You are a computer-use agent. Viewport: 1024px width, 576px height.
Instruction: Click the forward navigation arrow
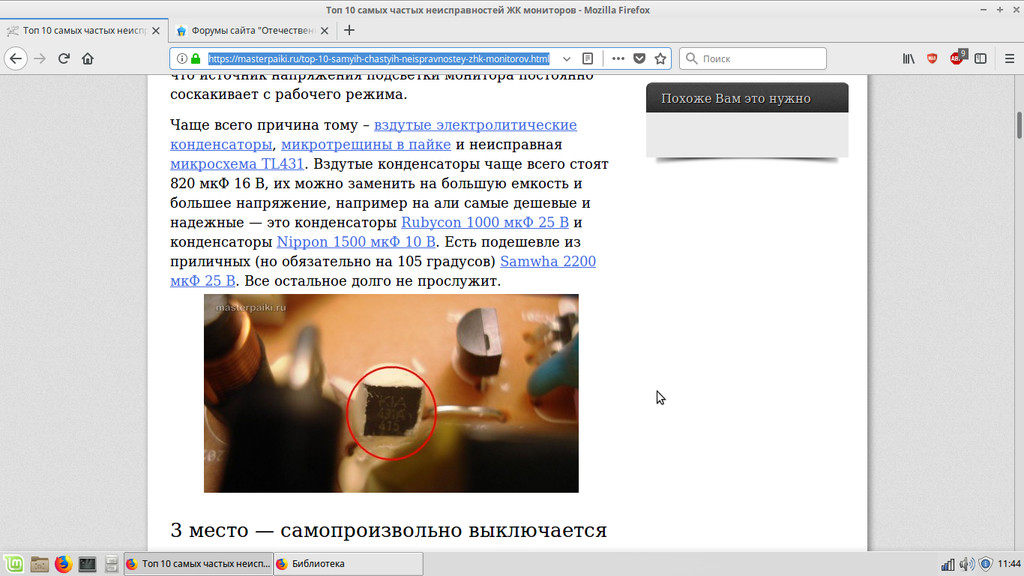[40, 59]
